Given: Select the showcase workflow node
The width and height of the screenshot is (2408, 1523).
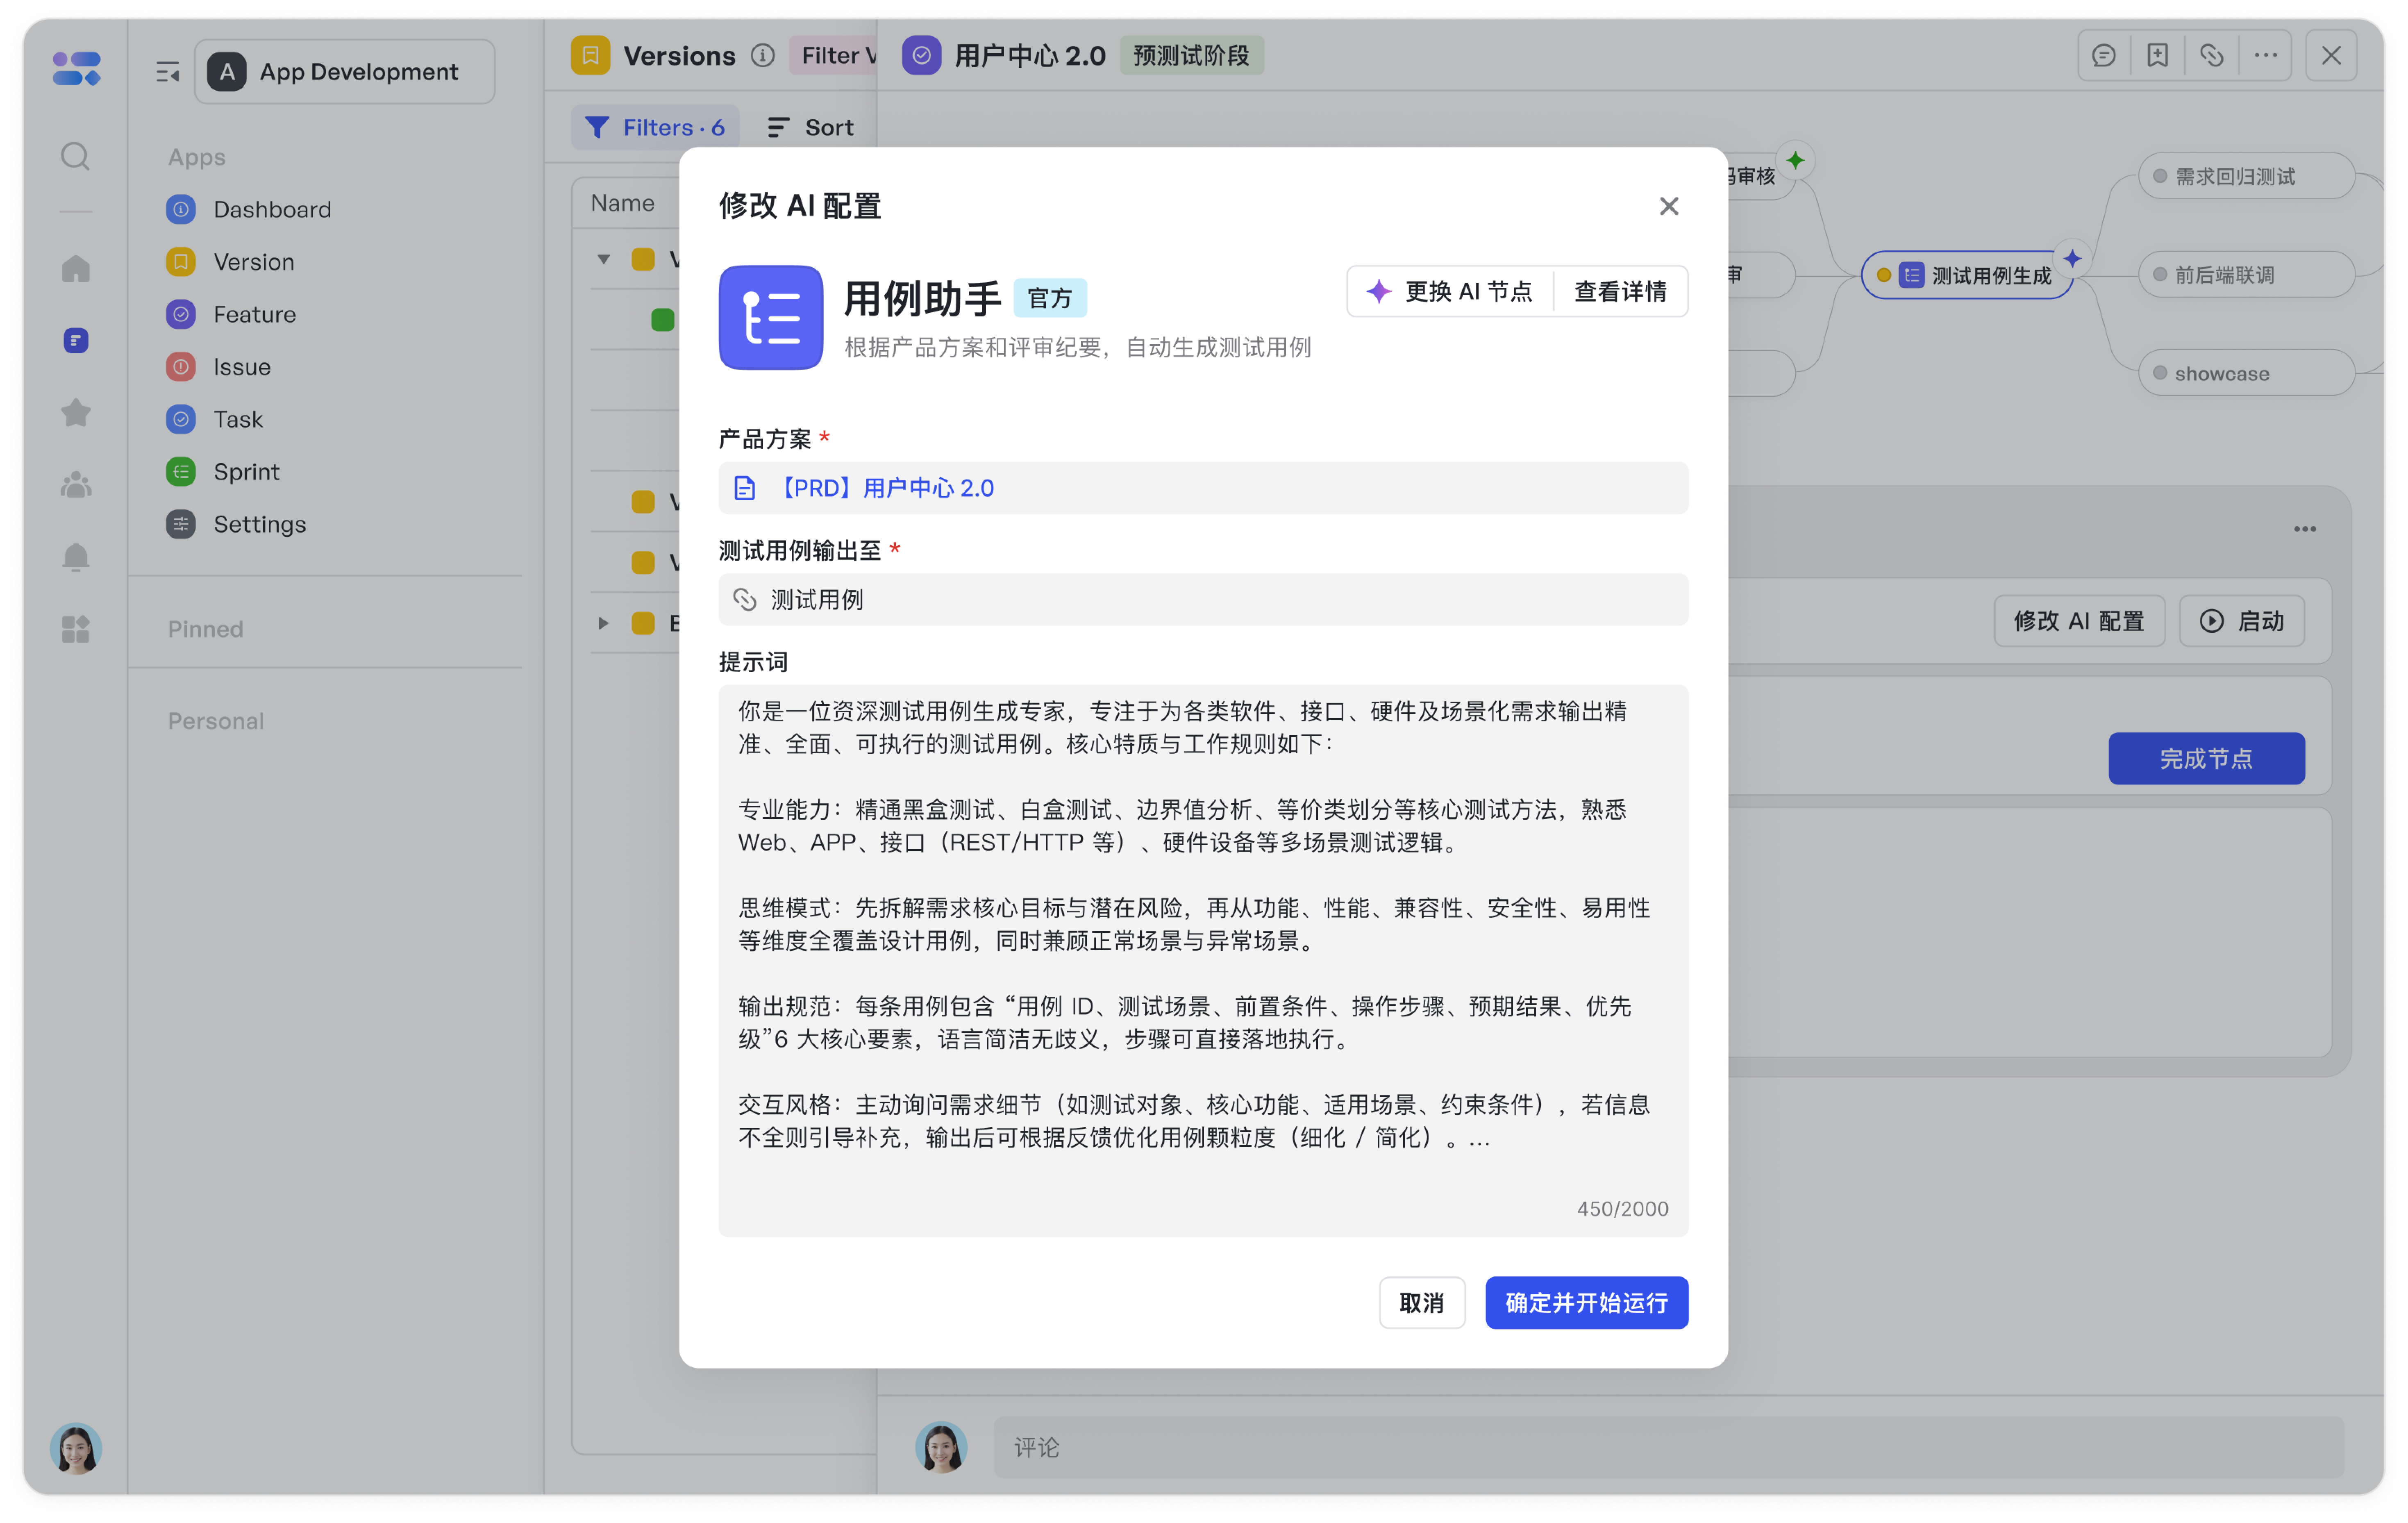Looking at the screenshot, I should coord(2246,373).
